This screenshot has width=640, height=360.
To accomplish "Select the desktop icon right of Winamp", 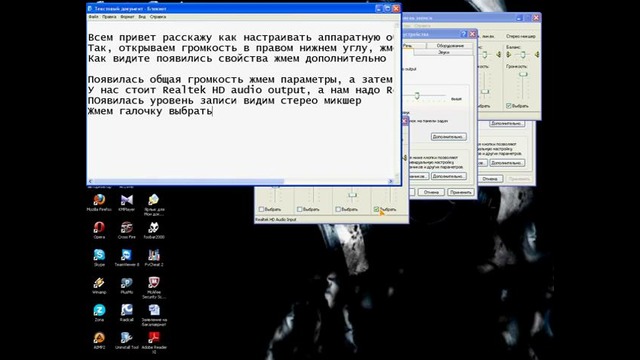I will [x=127, y=283].
